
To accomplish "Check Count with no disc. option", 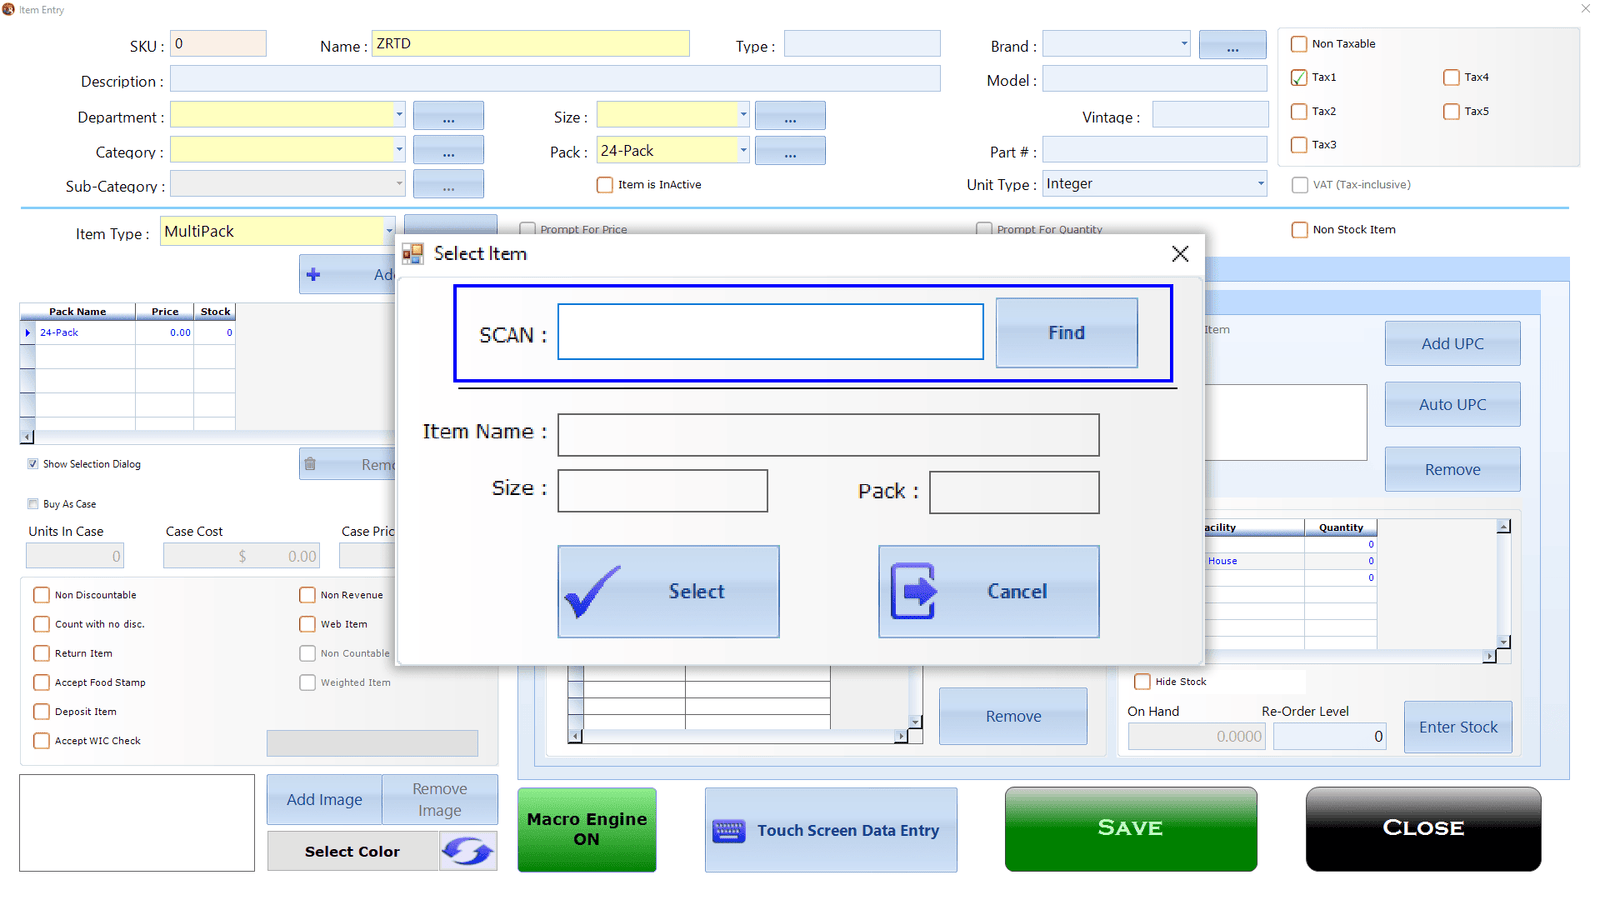I will (x=41, y=624).
